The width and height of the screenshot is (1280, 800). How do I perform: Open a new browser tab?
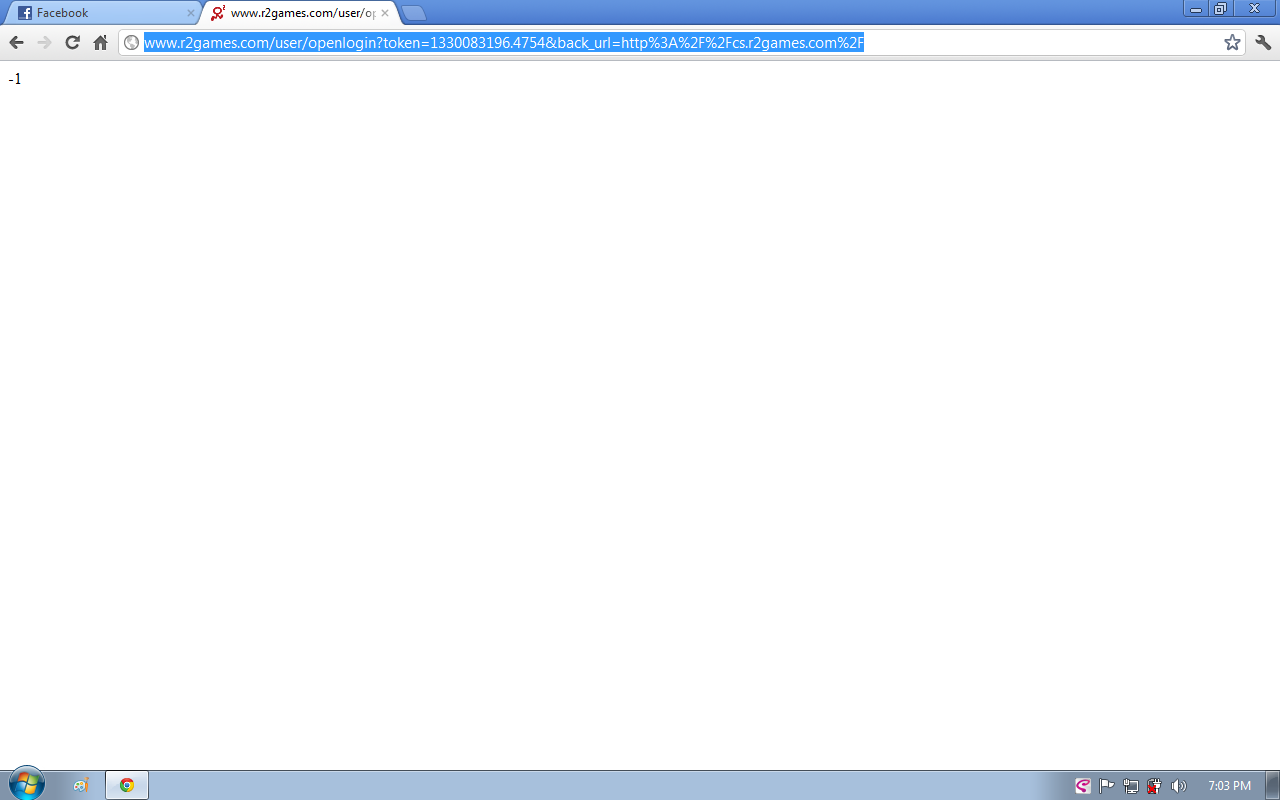(414, 13)
